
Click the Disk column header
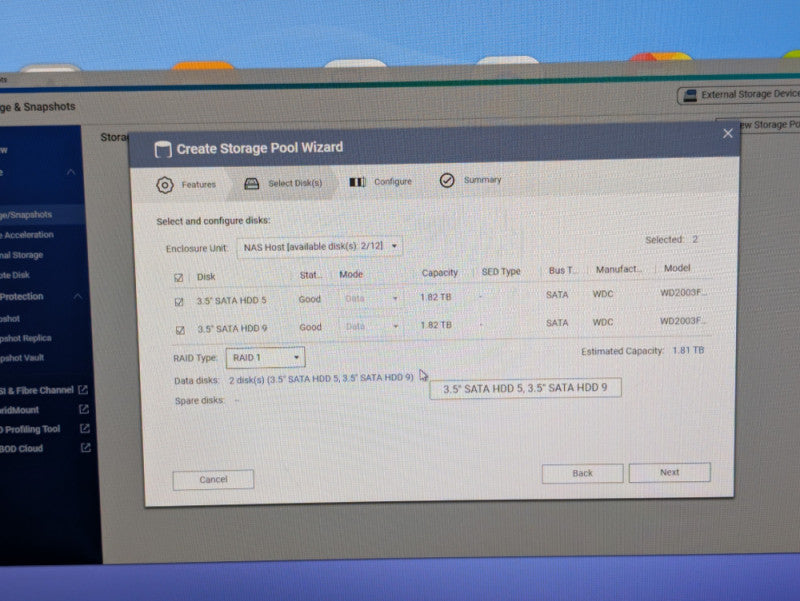pyautogui.click(x=206, y=277)
